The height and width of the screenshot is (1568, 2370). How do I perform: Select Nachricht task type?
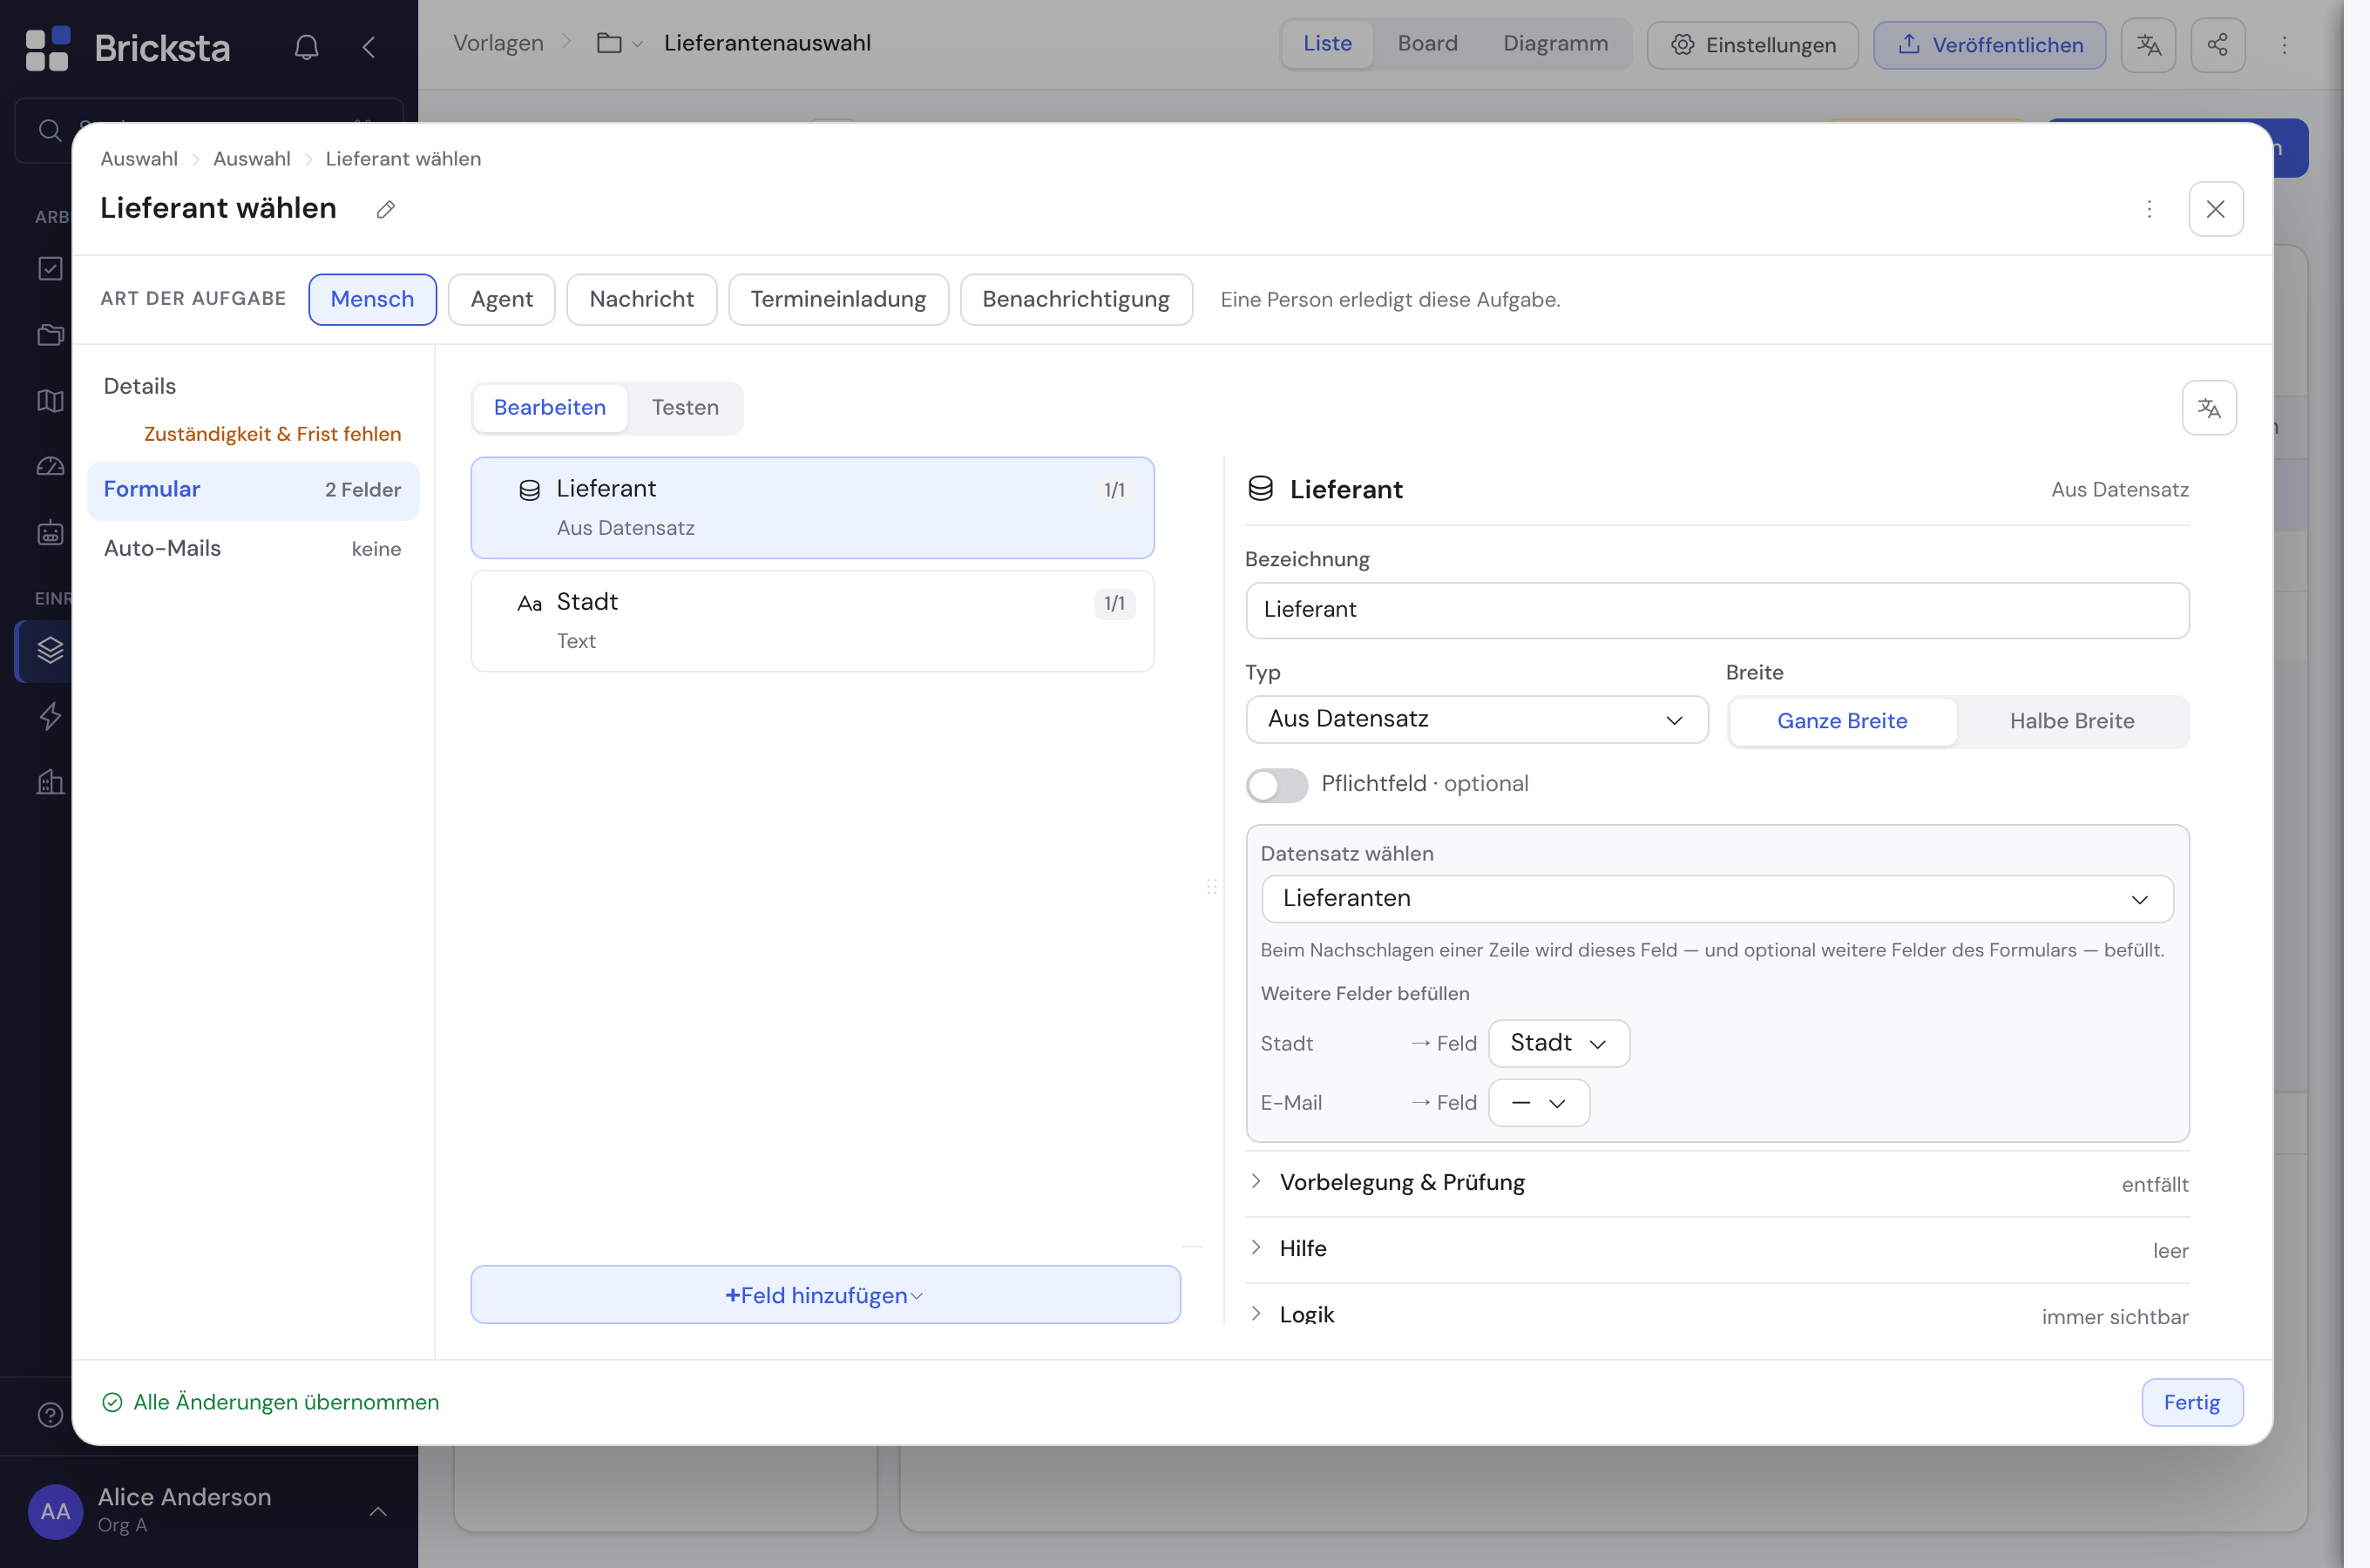coord(642,299)
